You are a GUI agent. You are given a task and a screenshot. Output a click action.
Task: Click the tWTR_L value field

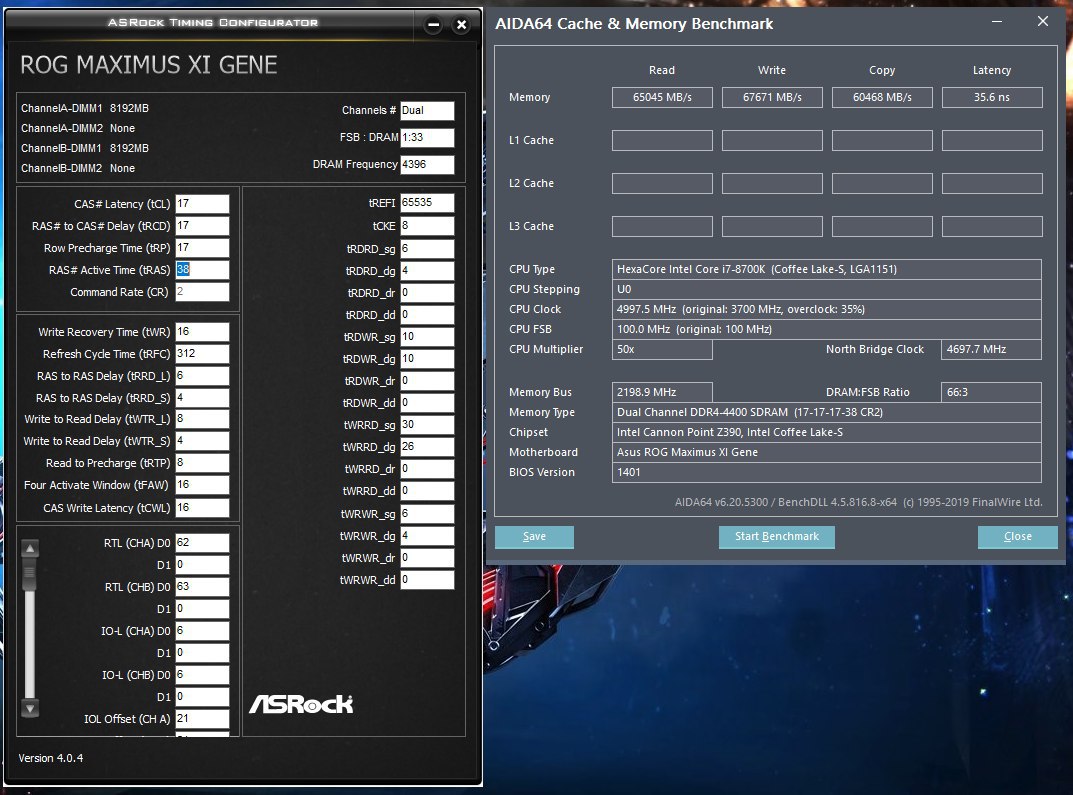pyautogui.click(x=202, y=419)
